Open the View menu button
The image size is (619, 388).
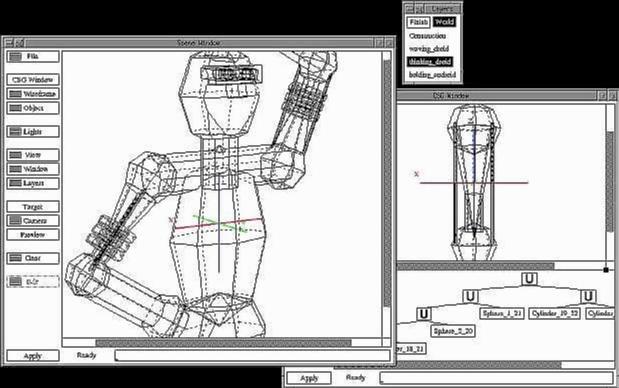pos(33,155)
